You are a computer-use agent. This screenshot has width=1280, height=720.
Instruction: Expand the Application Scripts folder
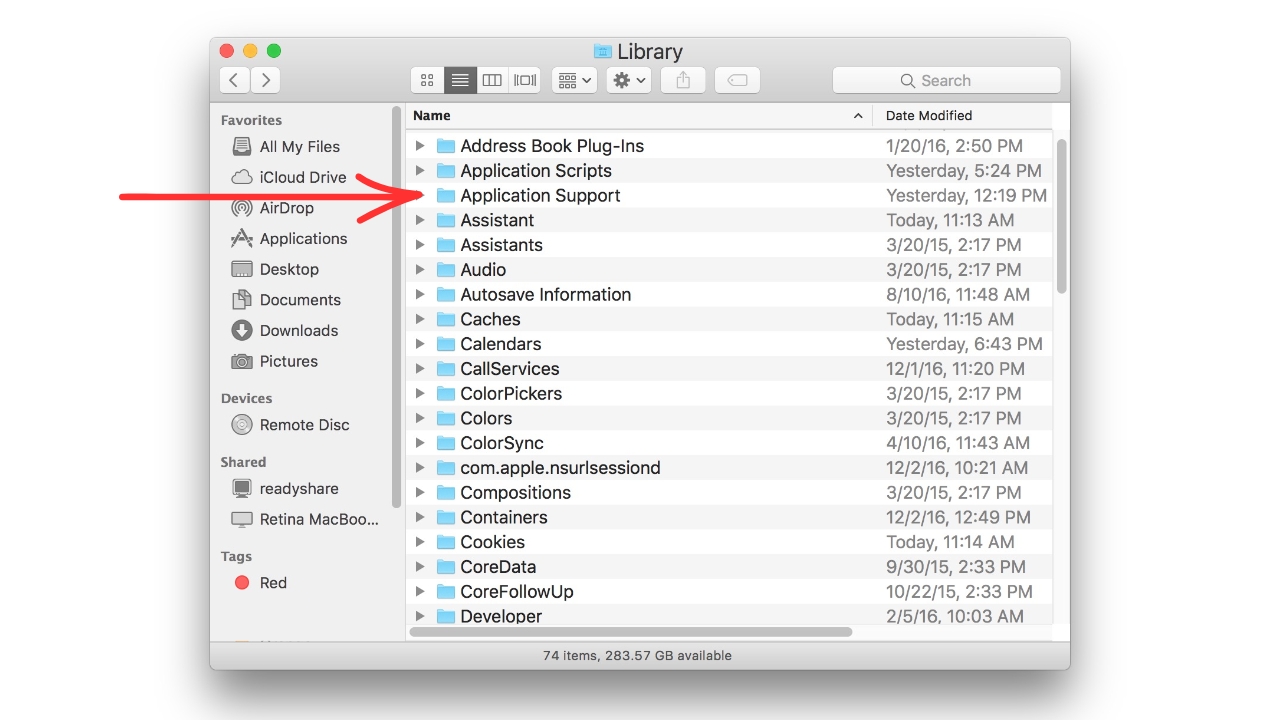tap(420, 171)
